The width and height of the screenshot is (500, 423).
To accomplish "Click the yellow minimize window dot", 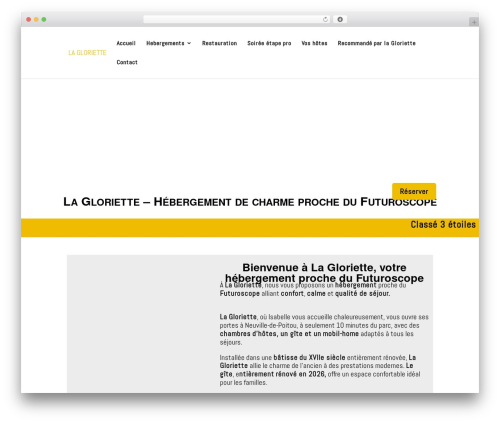I will click(36, 20).
